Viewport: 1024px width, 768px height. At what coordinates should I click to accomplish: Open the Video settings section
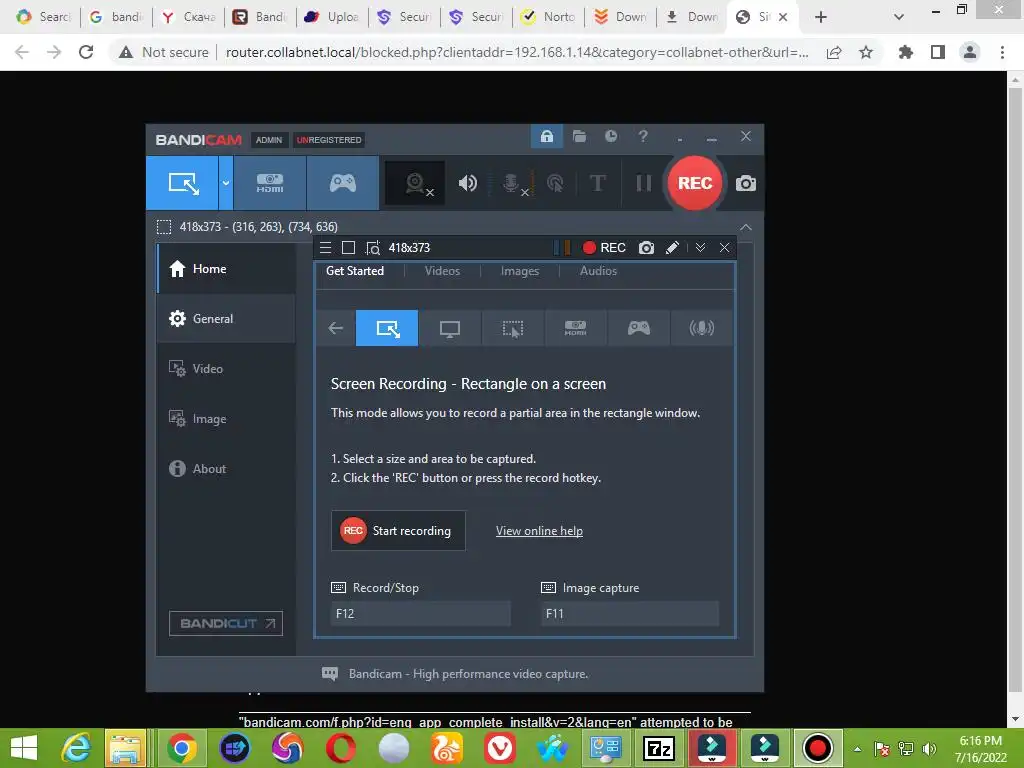[226, 368]
